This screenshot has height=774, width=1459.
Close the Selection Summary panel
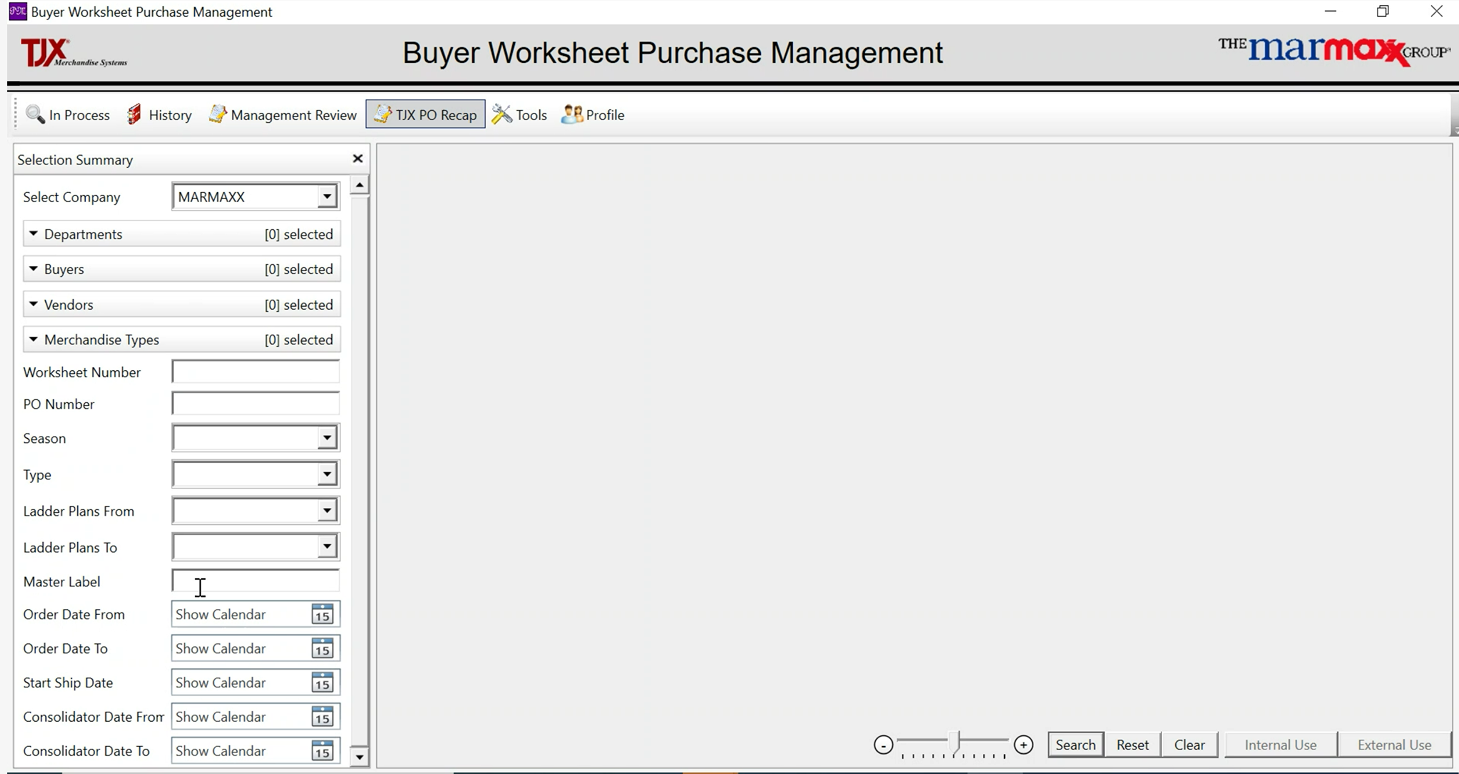pyautogui.click(x=357, y=159)
